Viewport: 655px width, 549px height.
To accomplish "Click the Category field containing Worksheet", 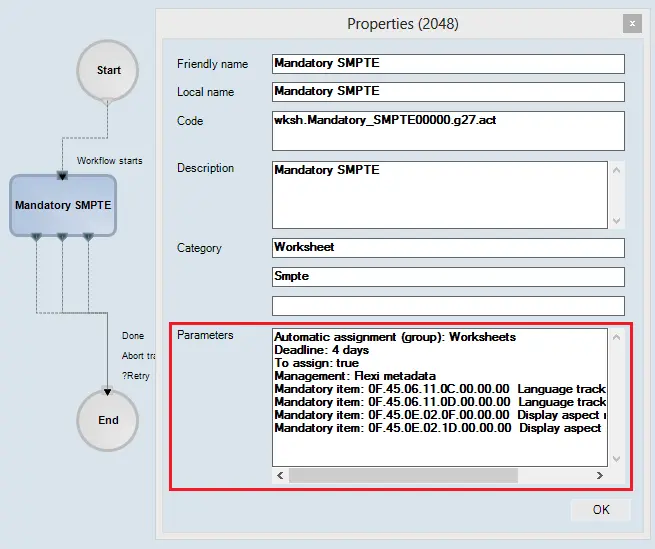I will tap(448, 248).
